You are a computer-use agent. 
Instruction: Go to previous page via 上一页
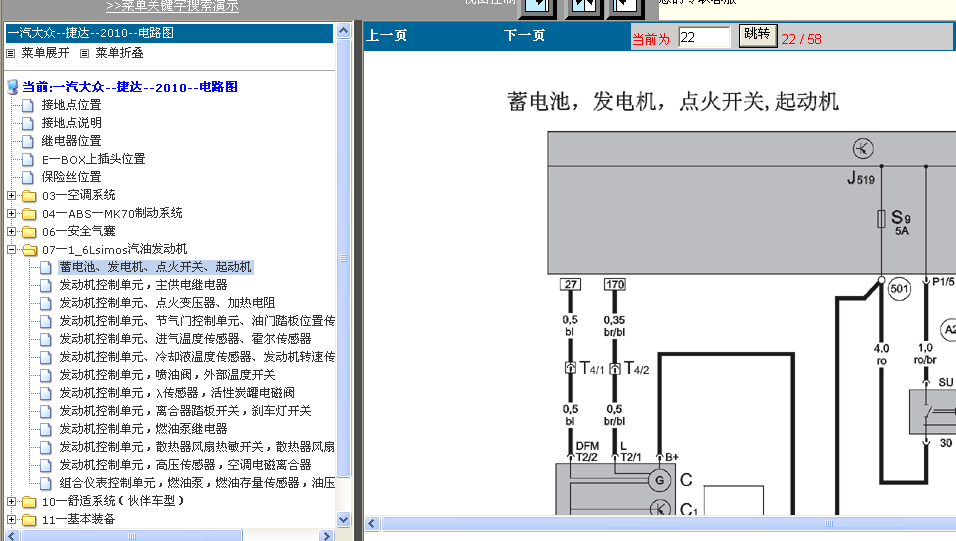click(x=387, y=36)
